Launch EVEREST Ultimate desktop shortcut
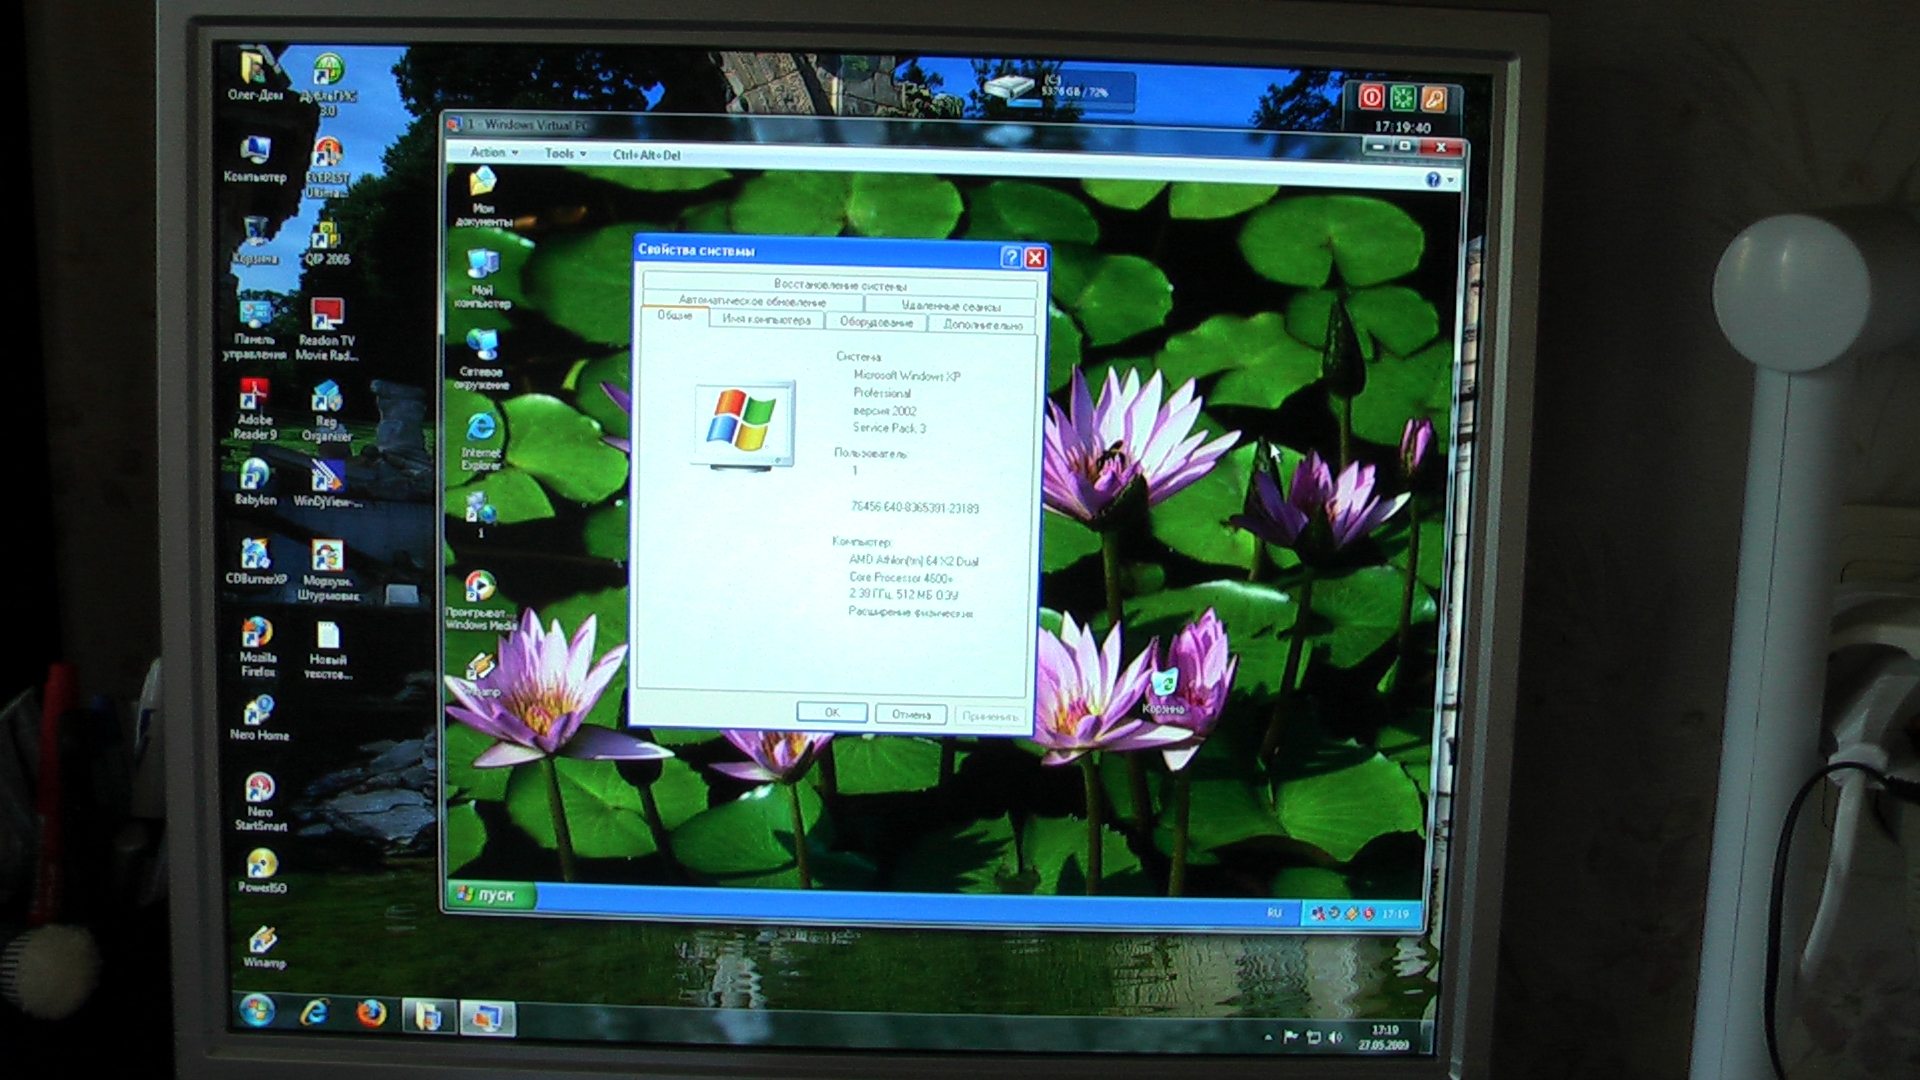 pos(327,166)
